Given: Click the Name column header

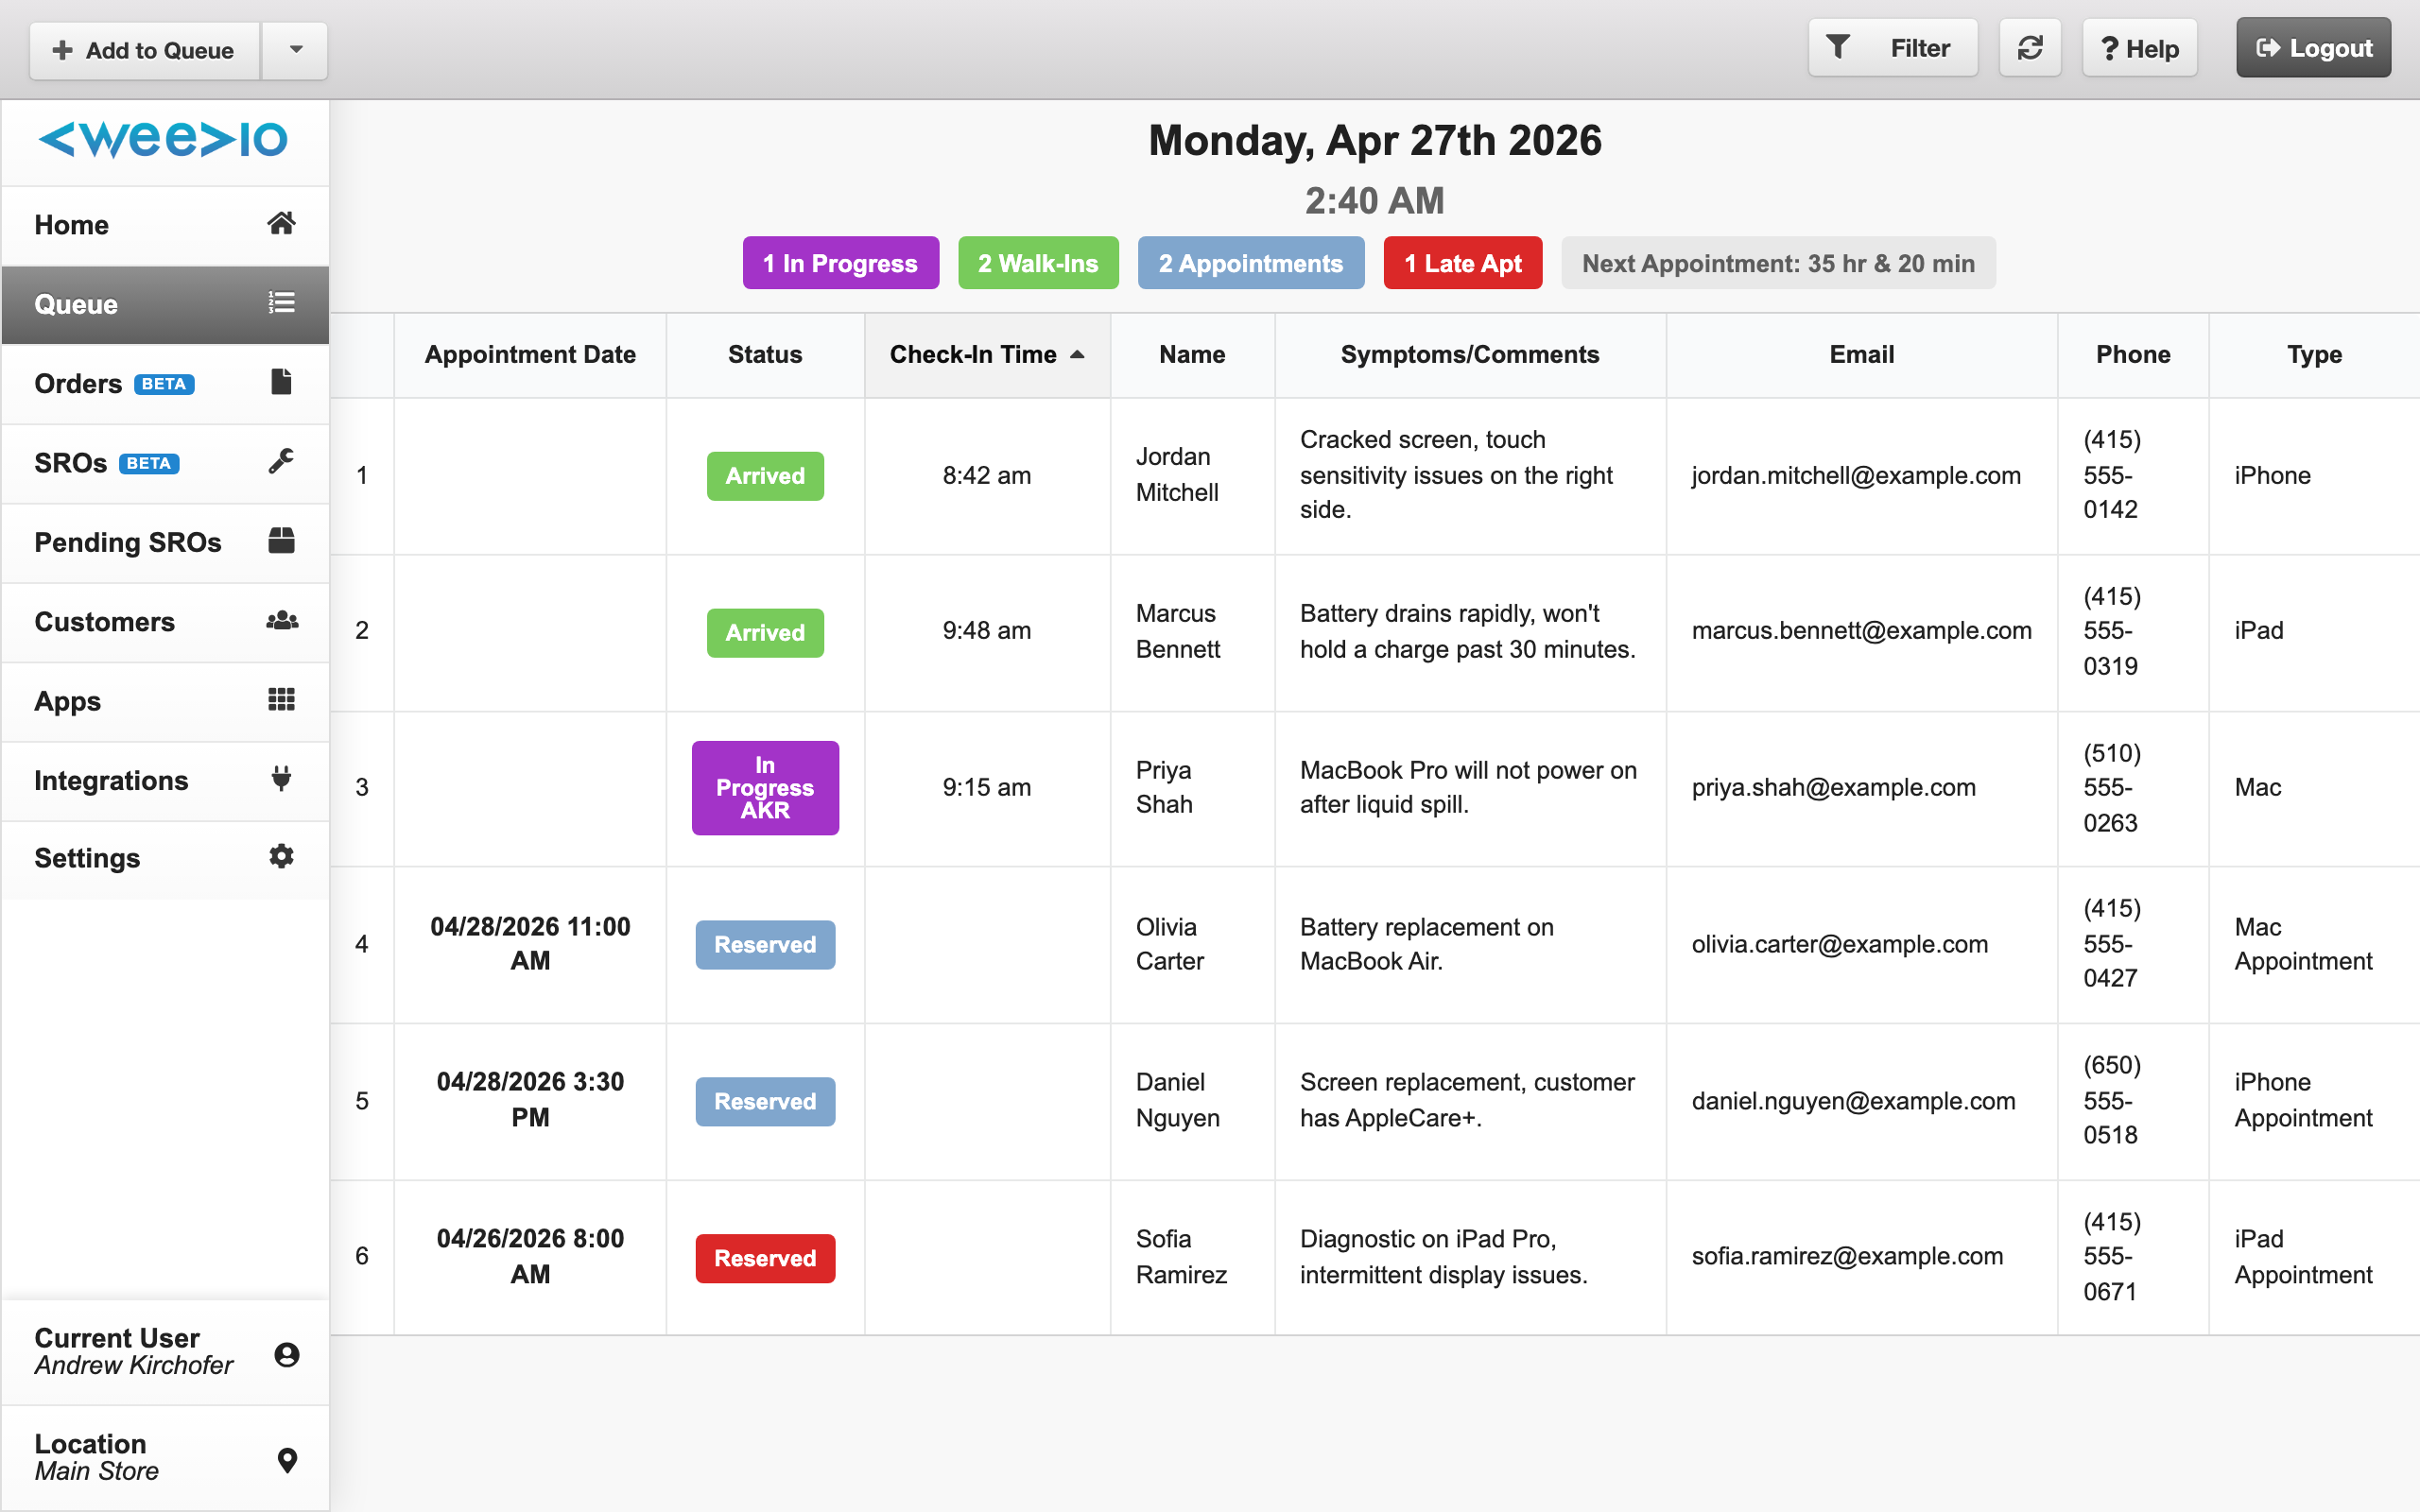Looking at the screenshot, I should [x=1192, y=355].
